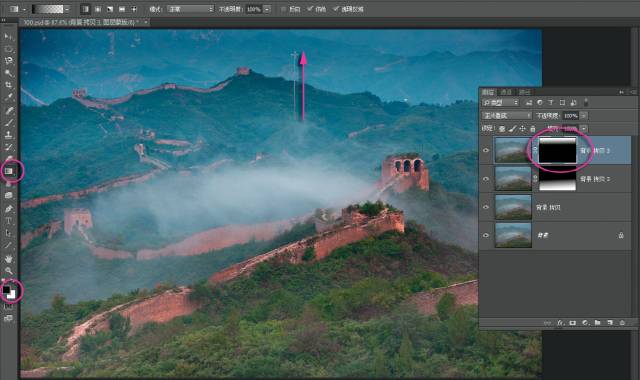Select the Clone Stamp tool
Viewport: 640px width, 380px height.
(x=8, y=135)
